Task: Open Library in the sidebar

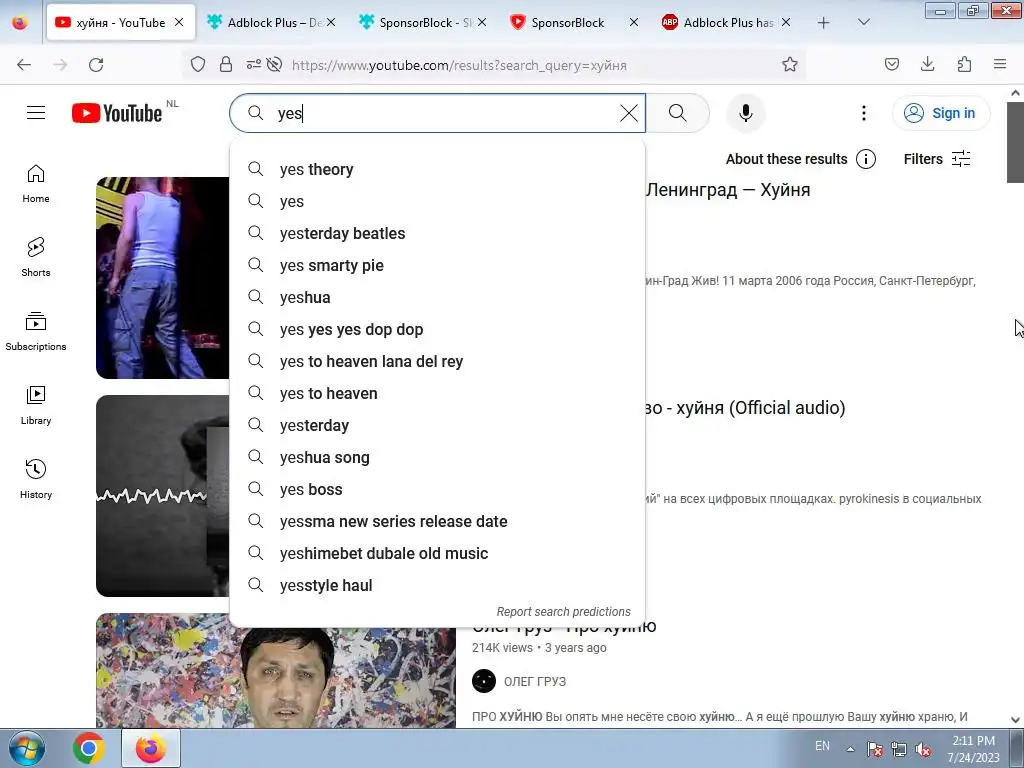Action: [36, 406]
